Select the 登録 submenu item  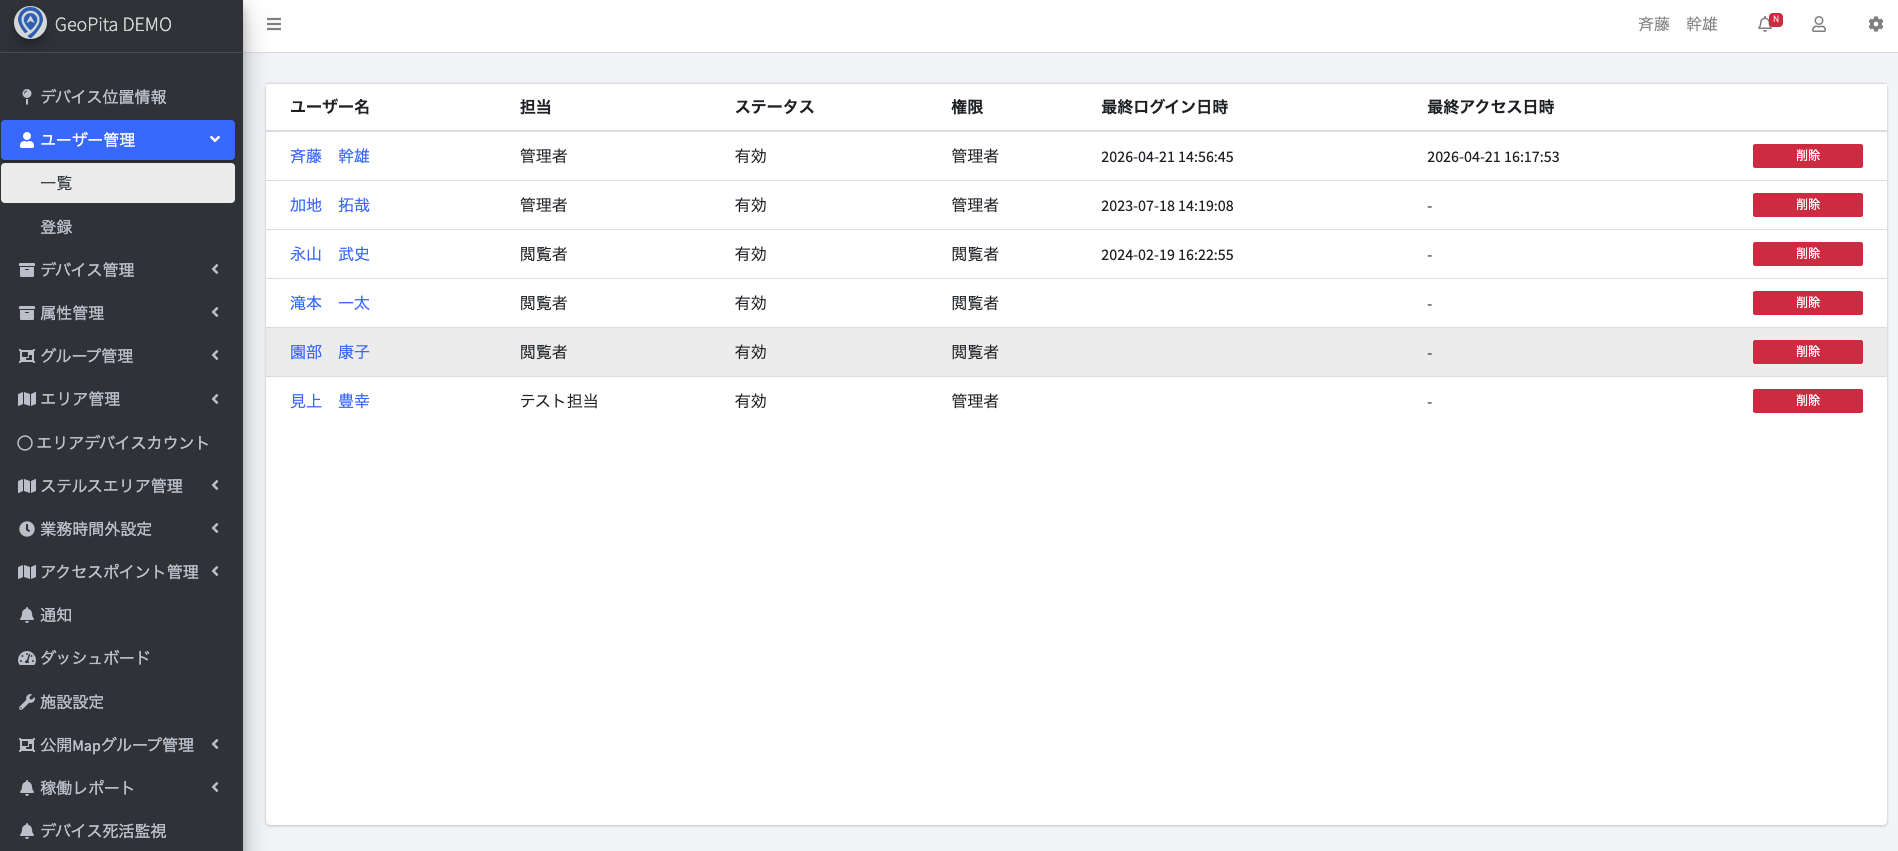[56, 227]
